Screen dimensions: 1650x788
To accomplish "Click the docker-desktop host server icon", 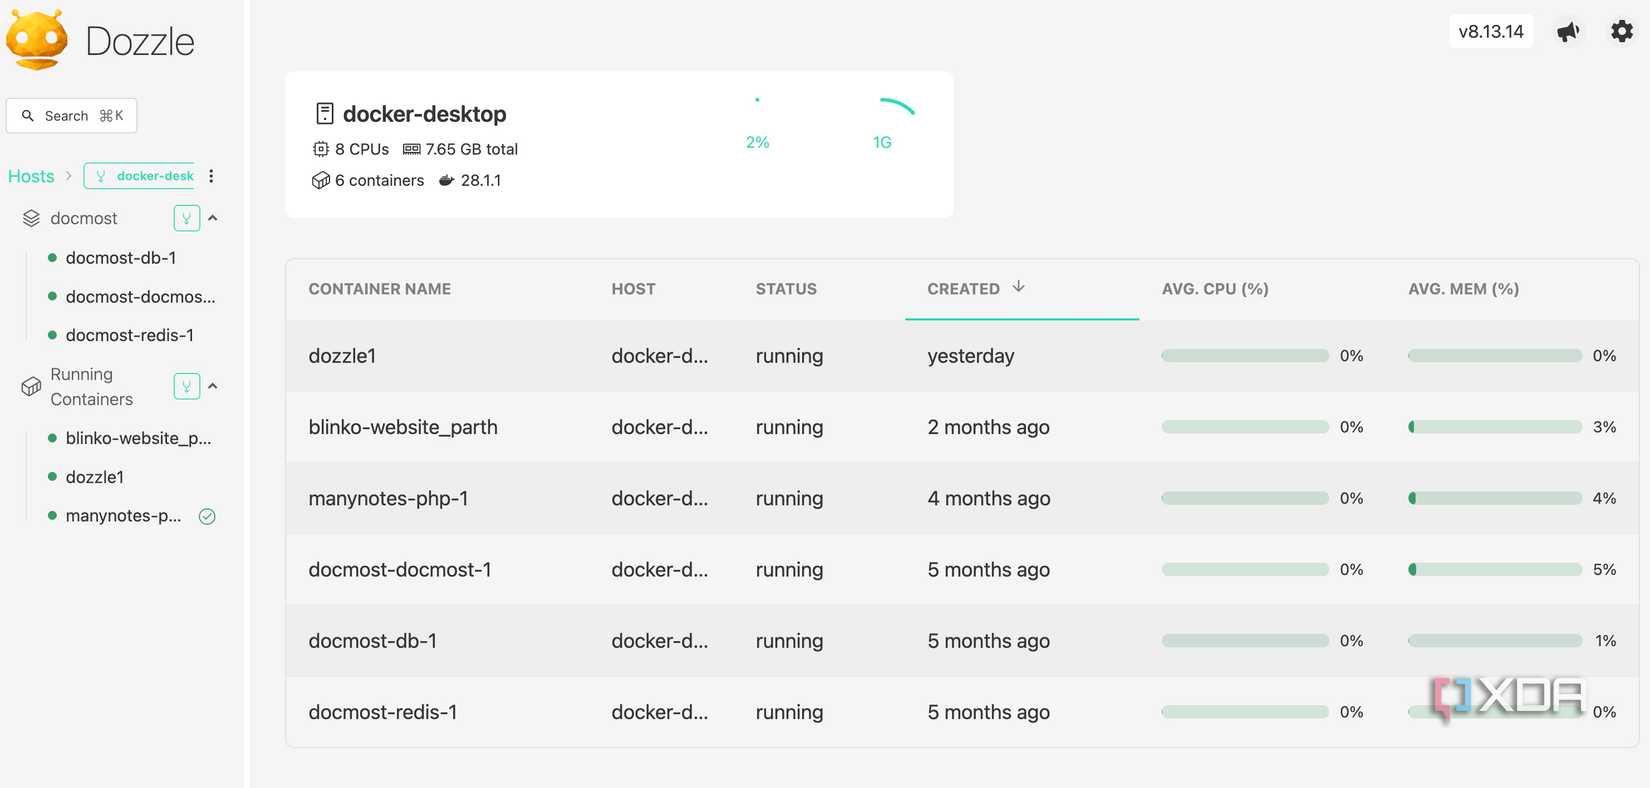I will [x=325, y=114].
